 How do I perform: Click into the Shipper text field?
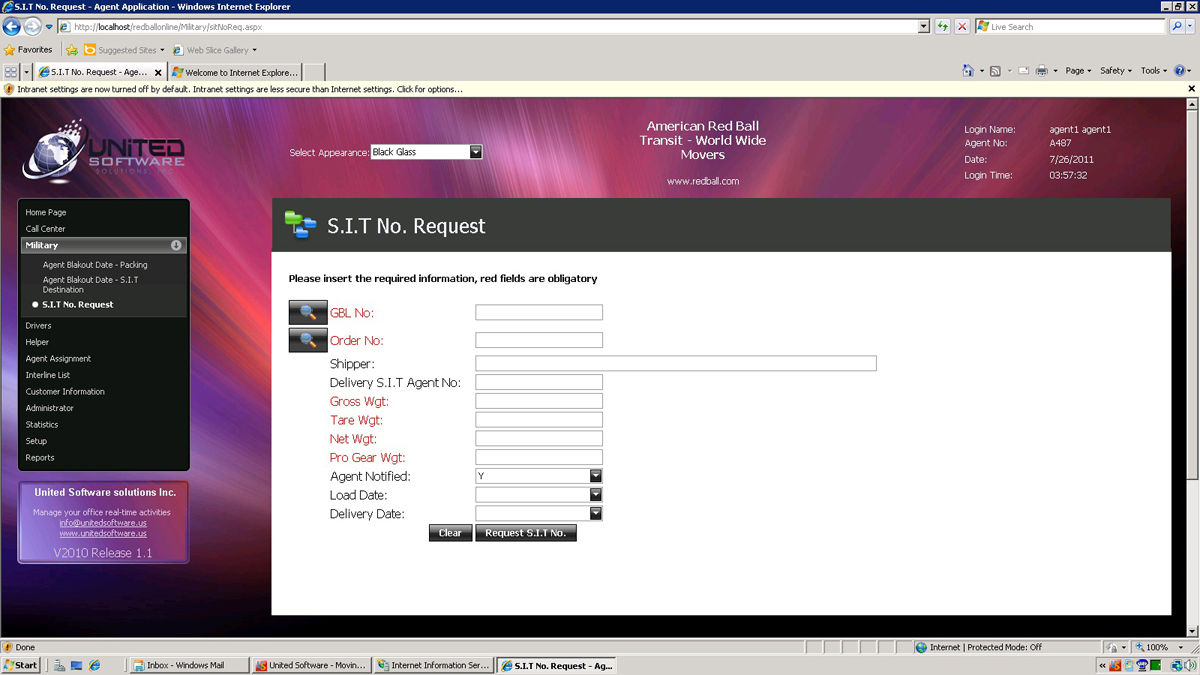(x=675, y=364)
